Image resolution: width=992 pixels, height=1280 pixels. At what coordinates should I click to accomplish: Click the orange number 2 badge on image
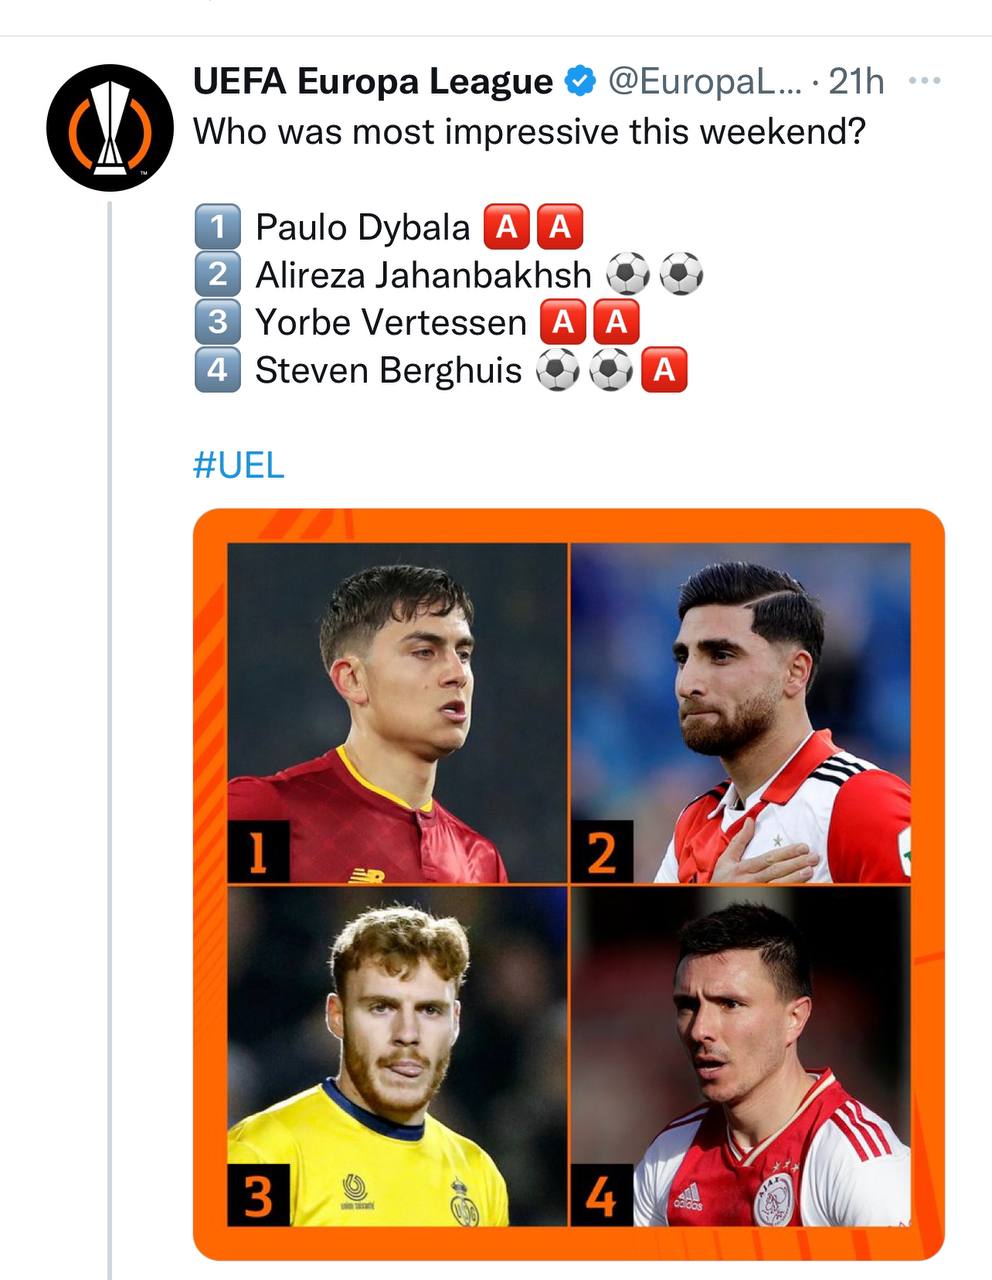click(601, 853)
